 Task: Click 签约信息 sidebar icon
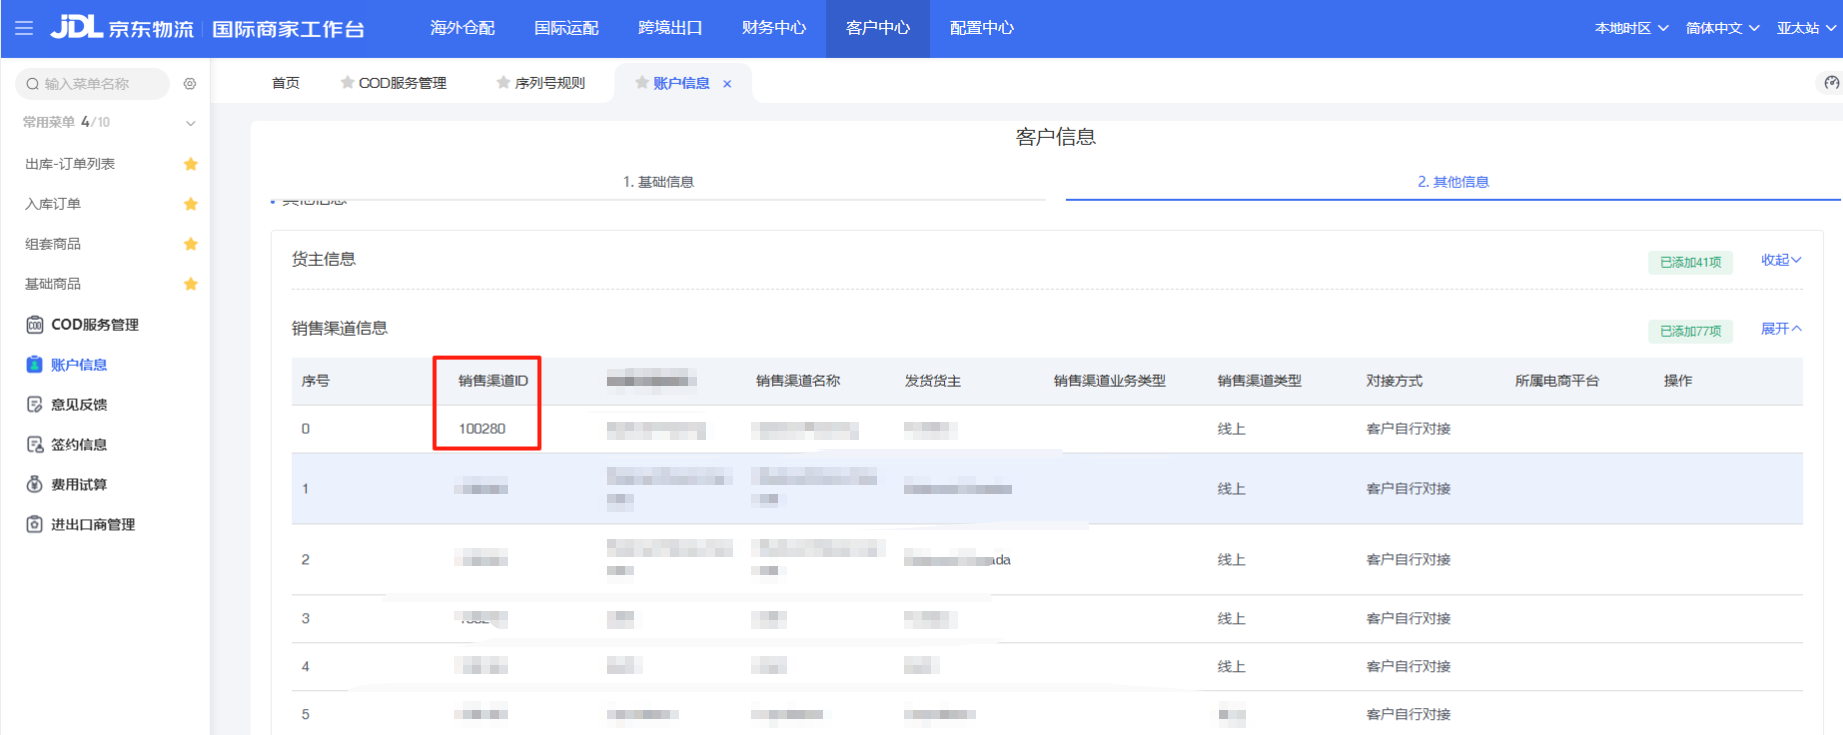35,445
